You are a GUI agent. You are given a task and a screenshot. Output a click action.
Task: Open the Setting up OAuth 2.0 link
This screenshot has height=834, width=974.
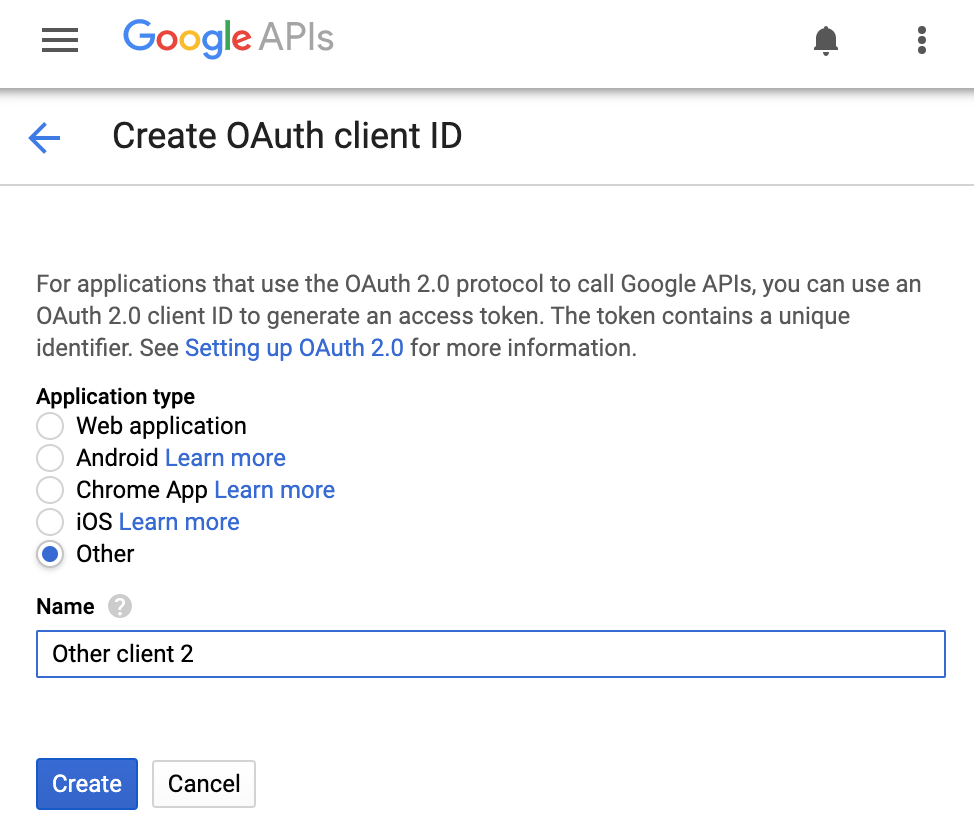tap(294, 348)
